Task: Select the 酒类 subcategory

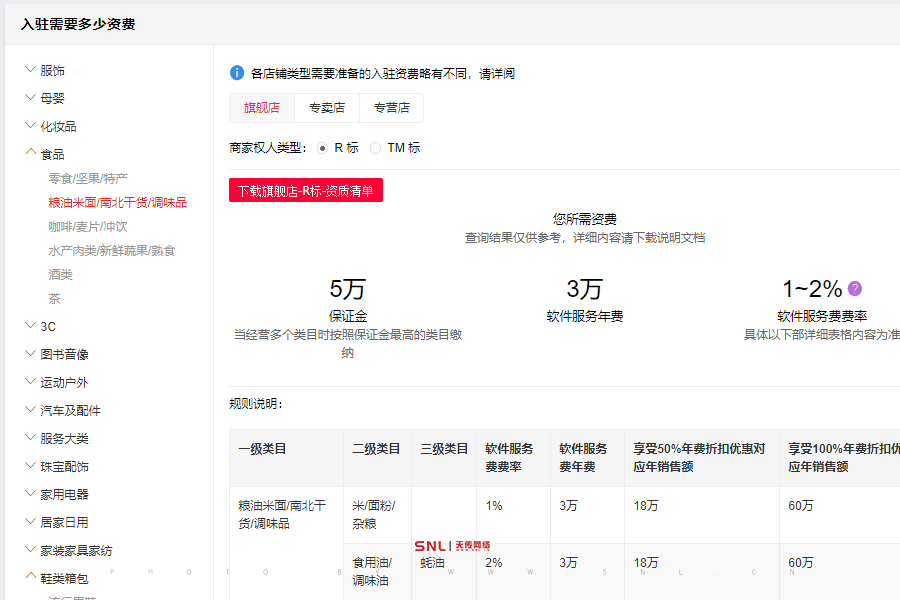Action: point(60,274)
